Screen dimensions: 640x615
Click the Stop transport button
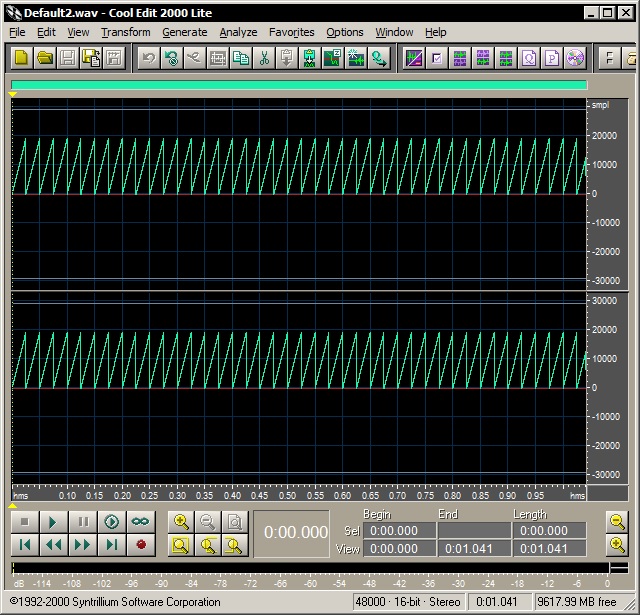(25, 521)
